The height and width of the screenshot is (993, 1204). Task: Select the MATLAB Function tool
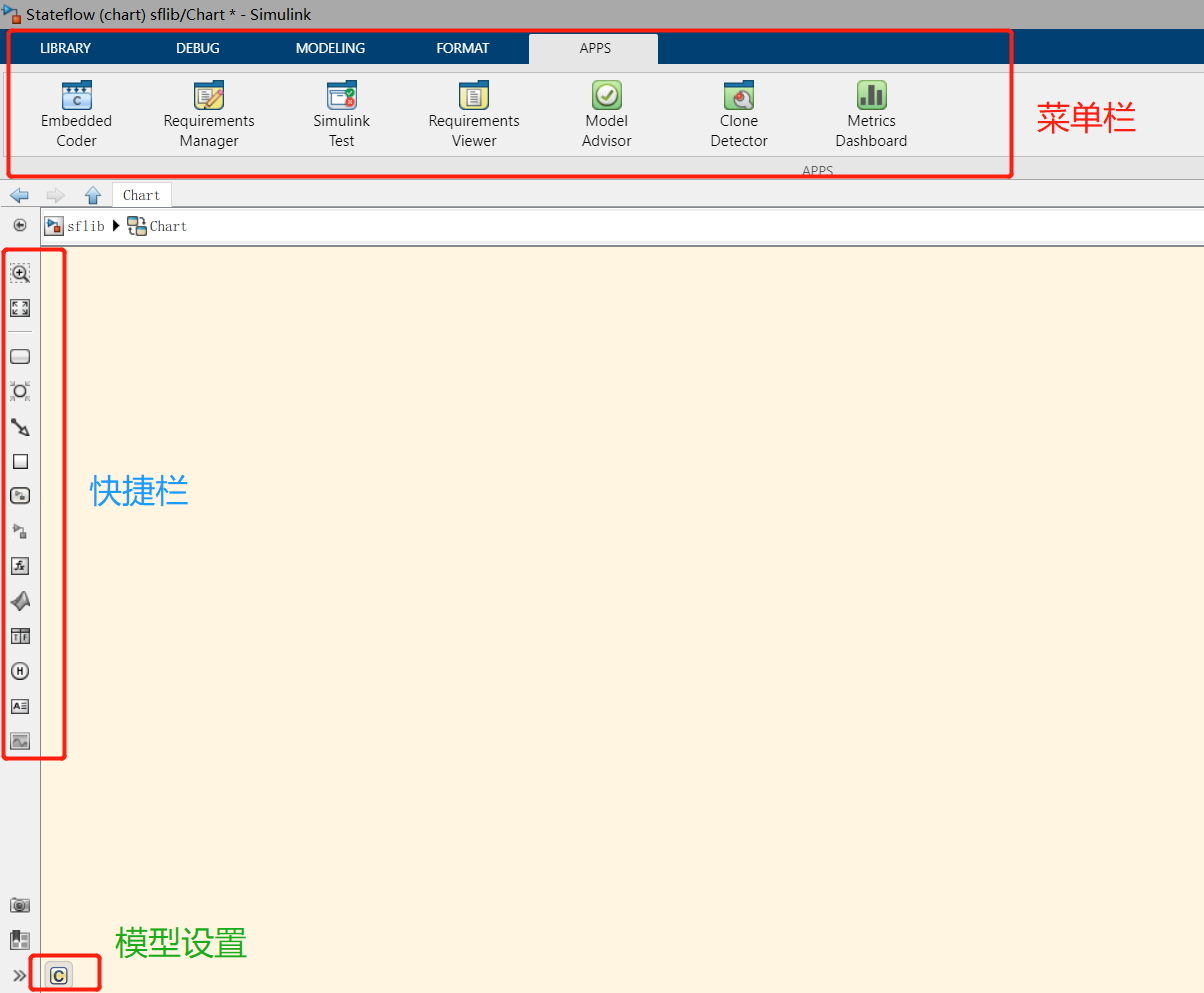20,601
